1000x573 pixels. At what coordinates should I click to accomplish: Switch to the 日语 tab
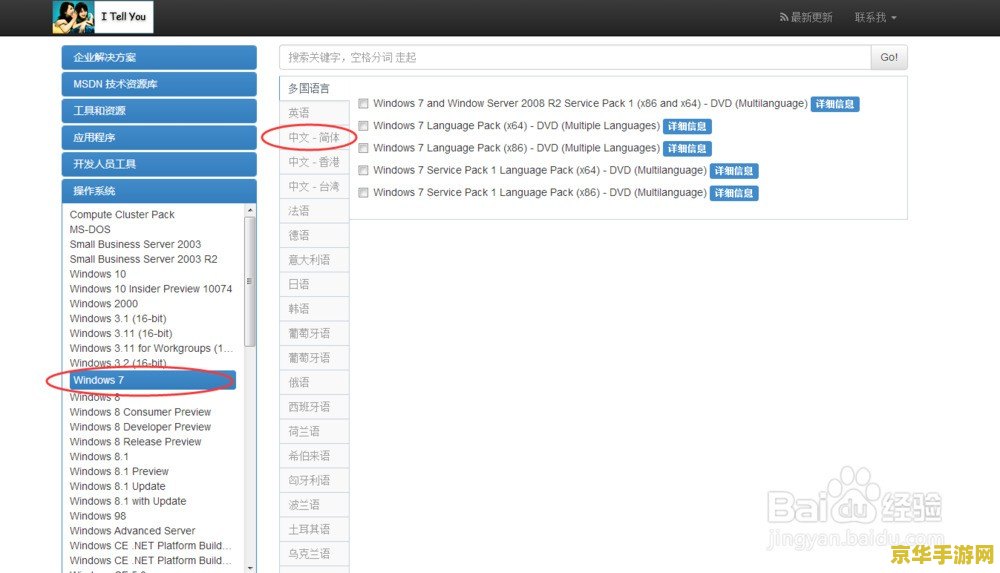pos(314,285)
